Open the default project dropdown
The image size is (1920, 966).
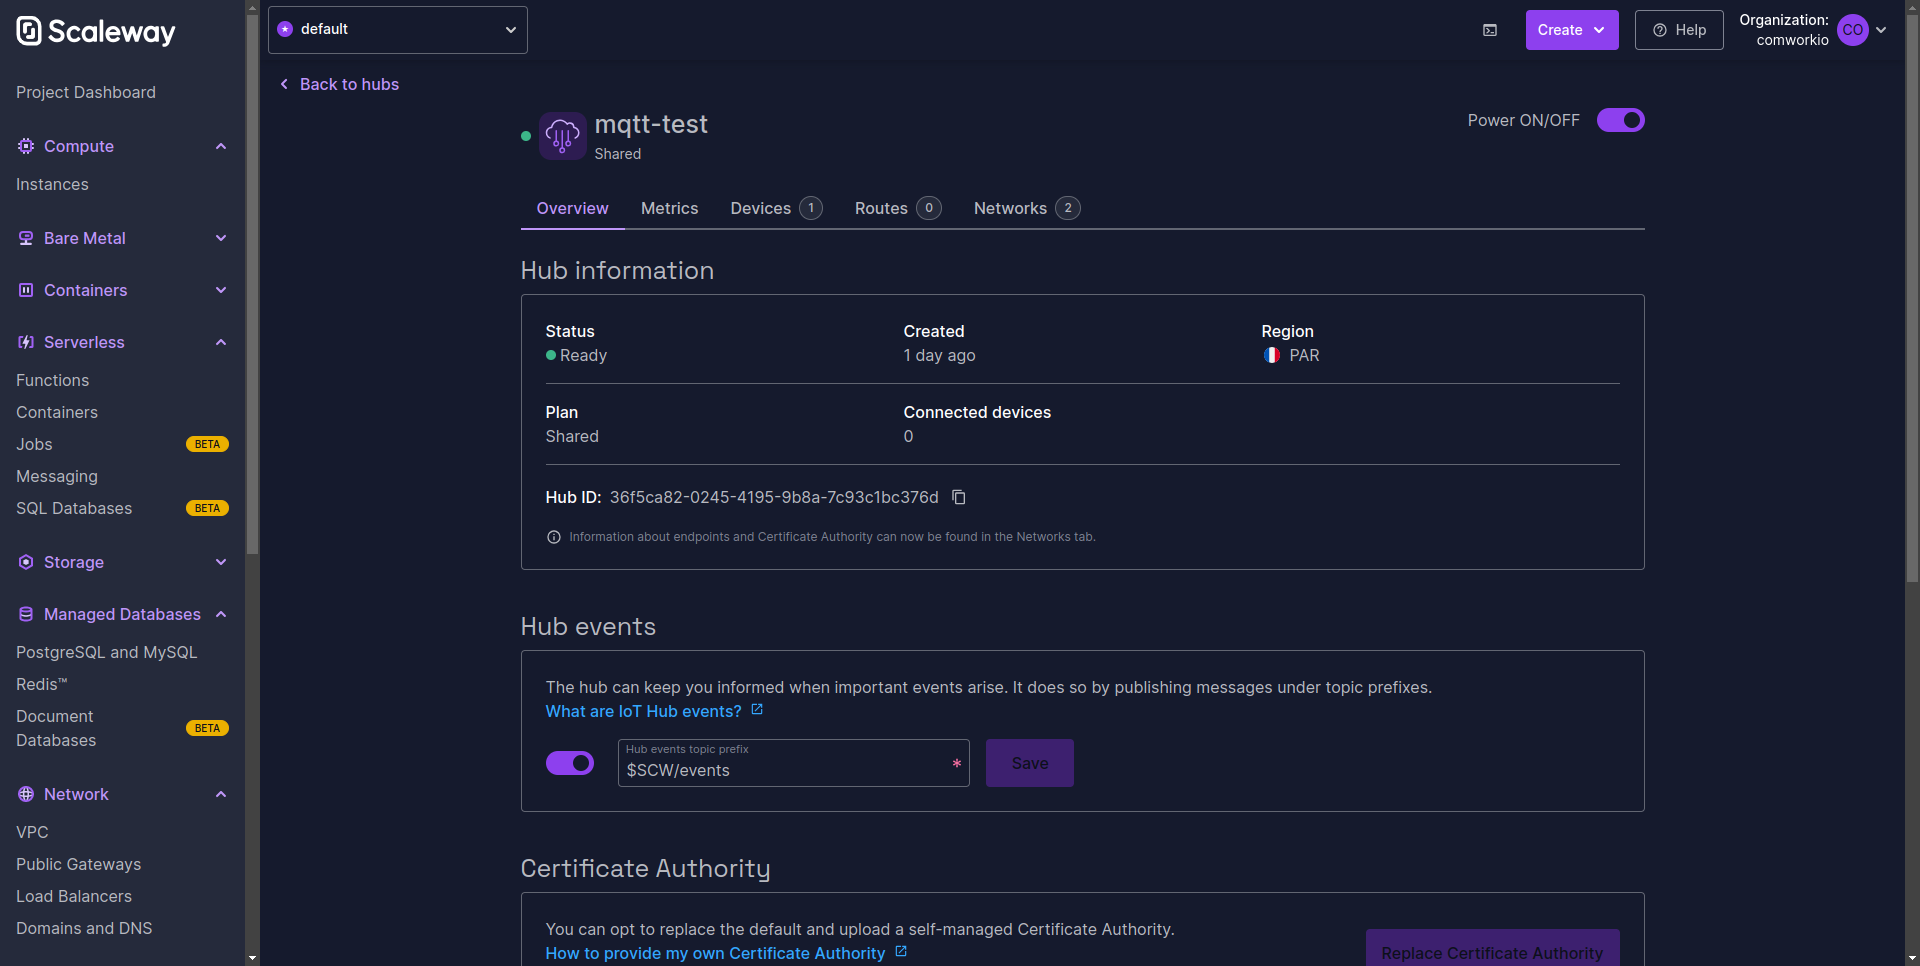[x=398, y=29]
